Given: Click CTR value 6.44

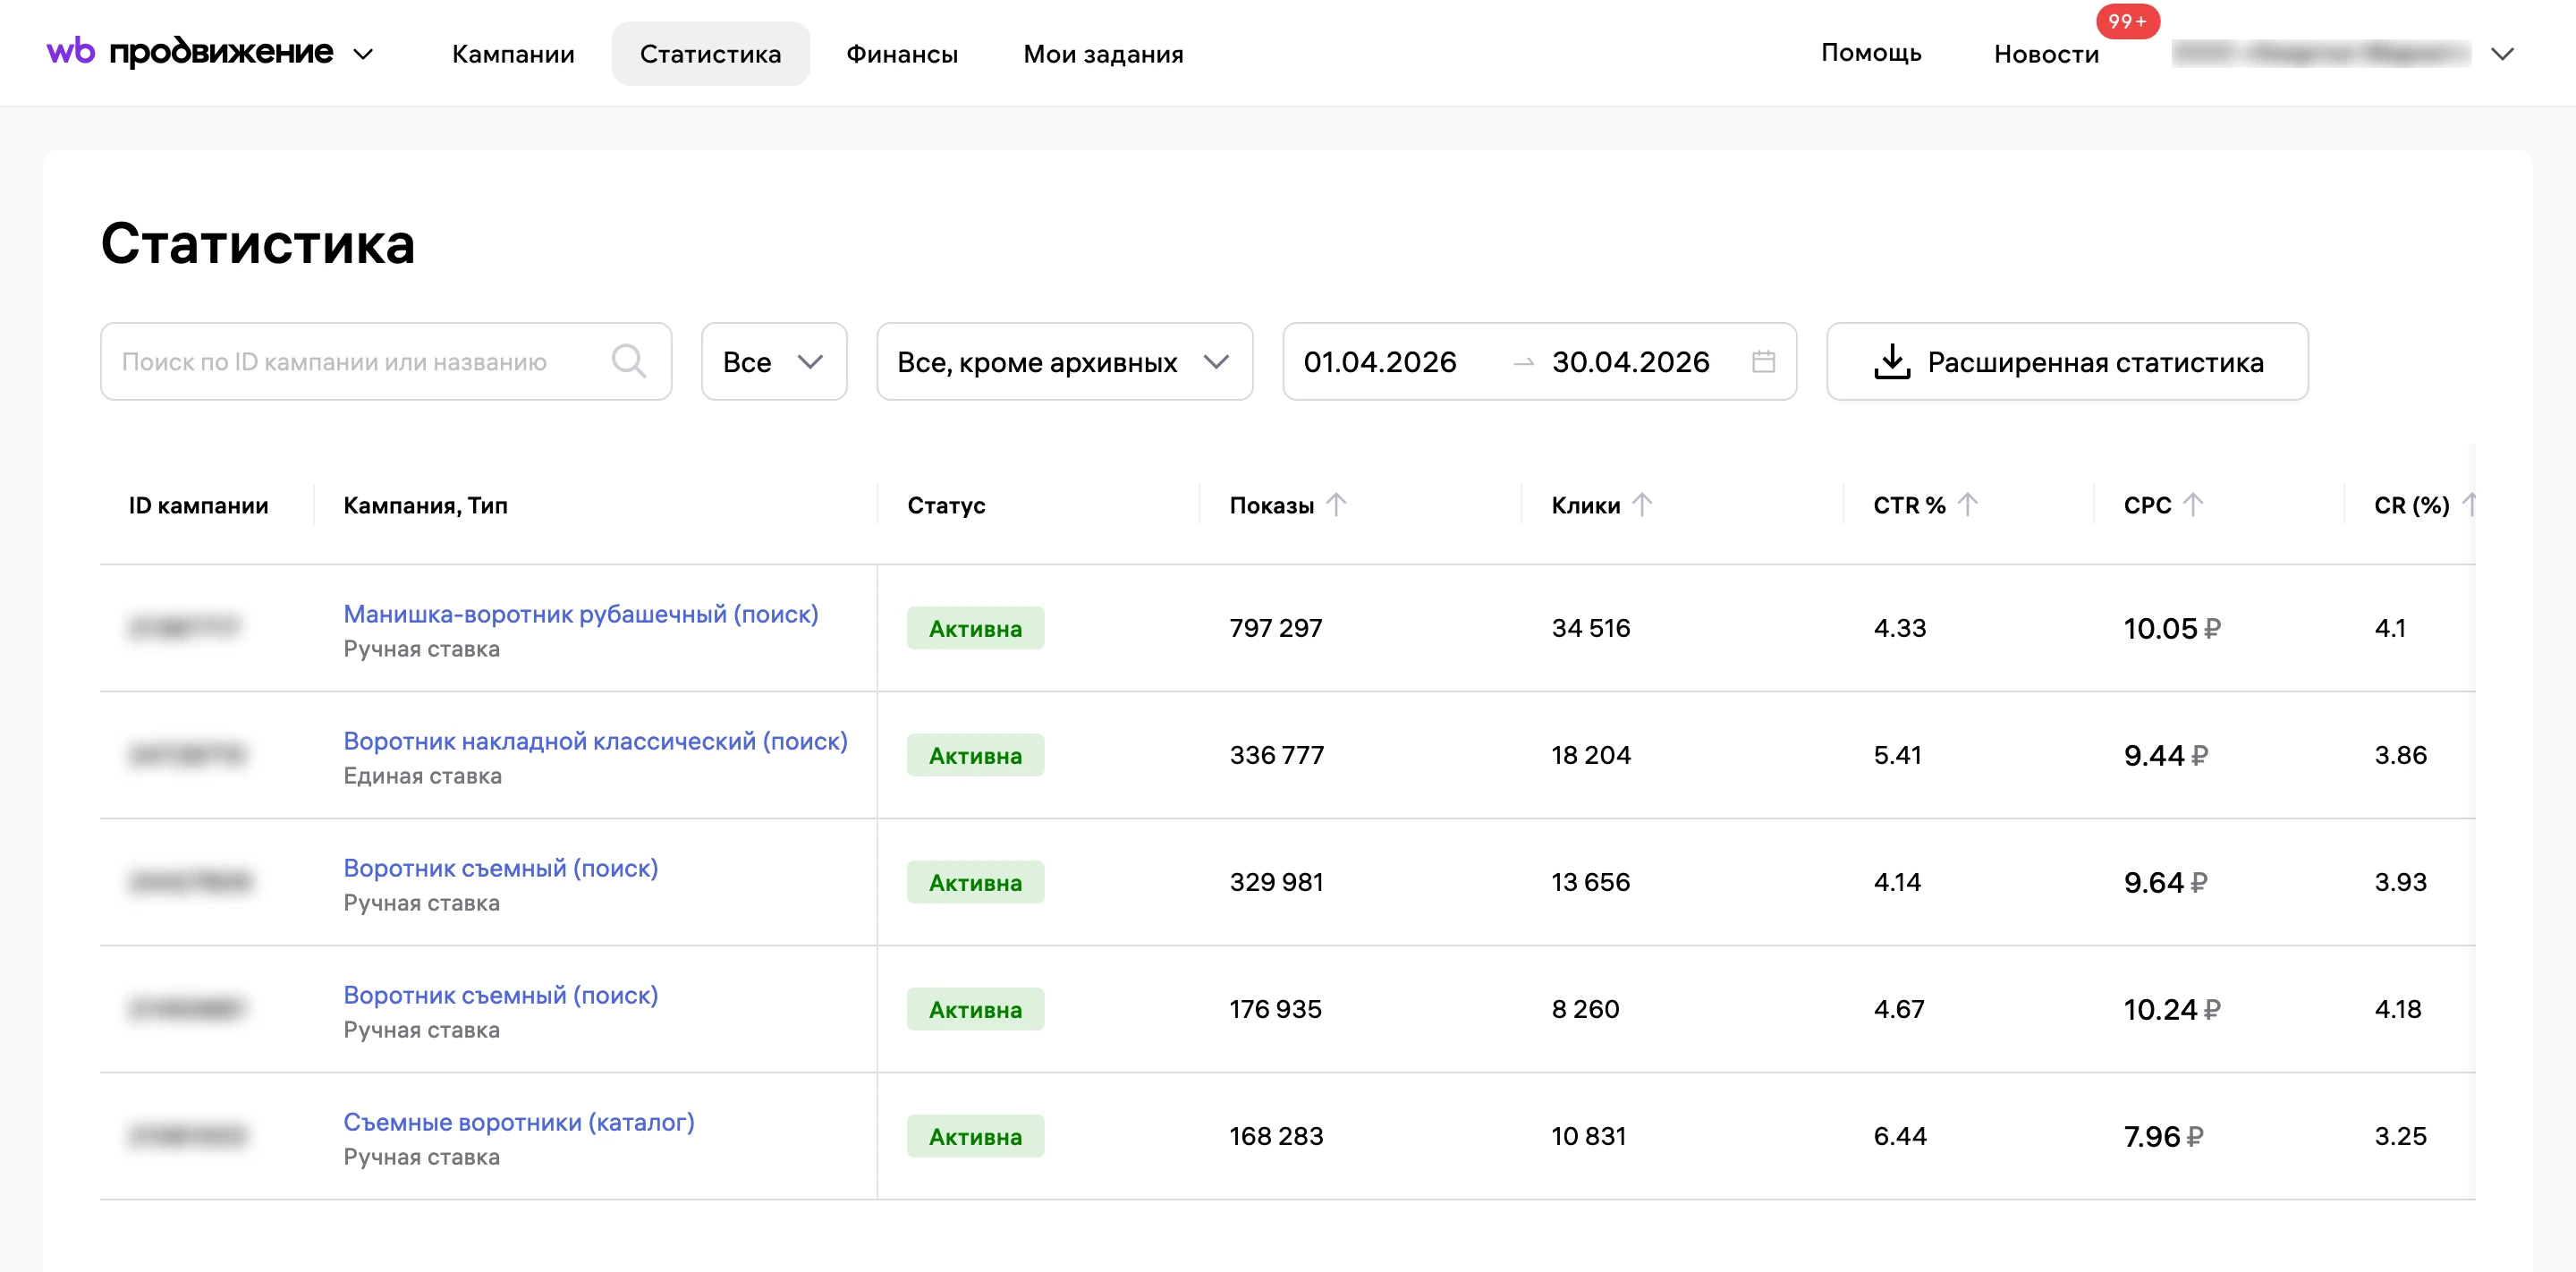Looking at the screenshot, I should click(x=1899, y=1136).
